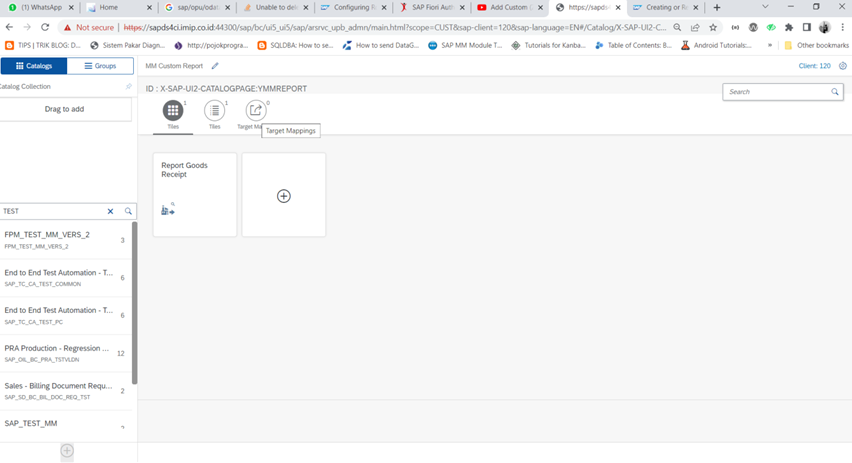Toggle the browser side panel
The height and width of the screenshot is (463, 852).
pos(807,27)
